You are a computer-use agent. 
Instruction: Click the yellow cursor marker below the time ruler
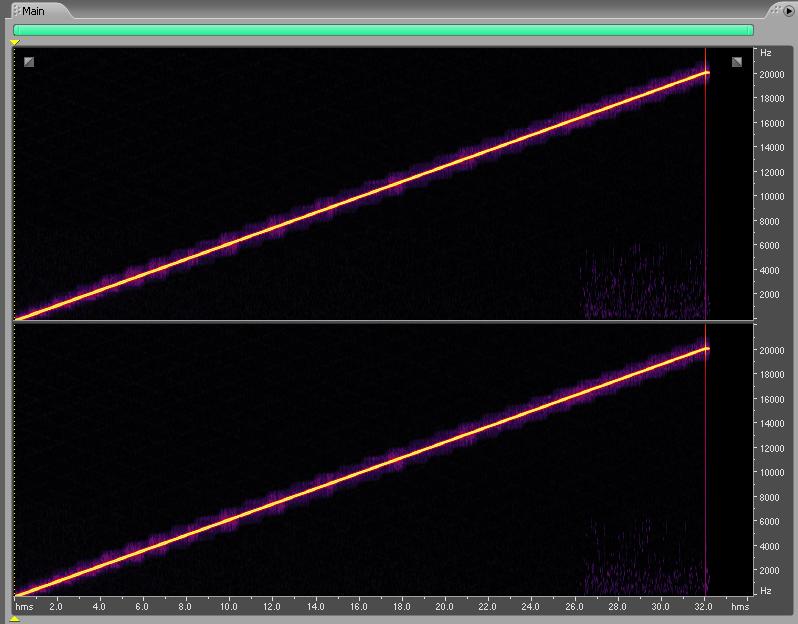coord(15,619)
